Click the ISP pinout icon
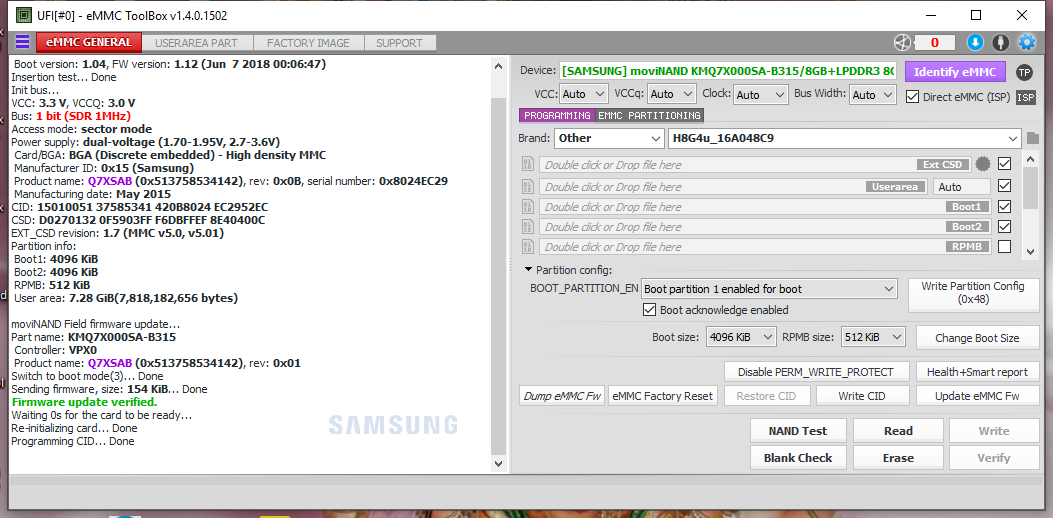 tap(1025, 97)
